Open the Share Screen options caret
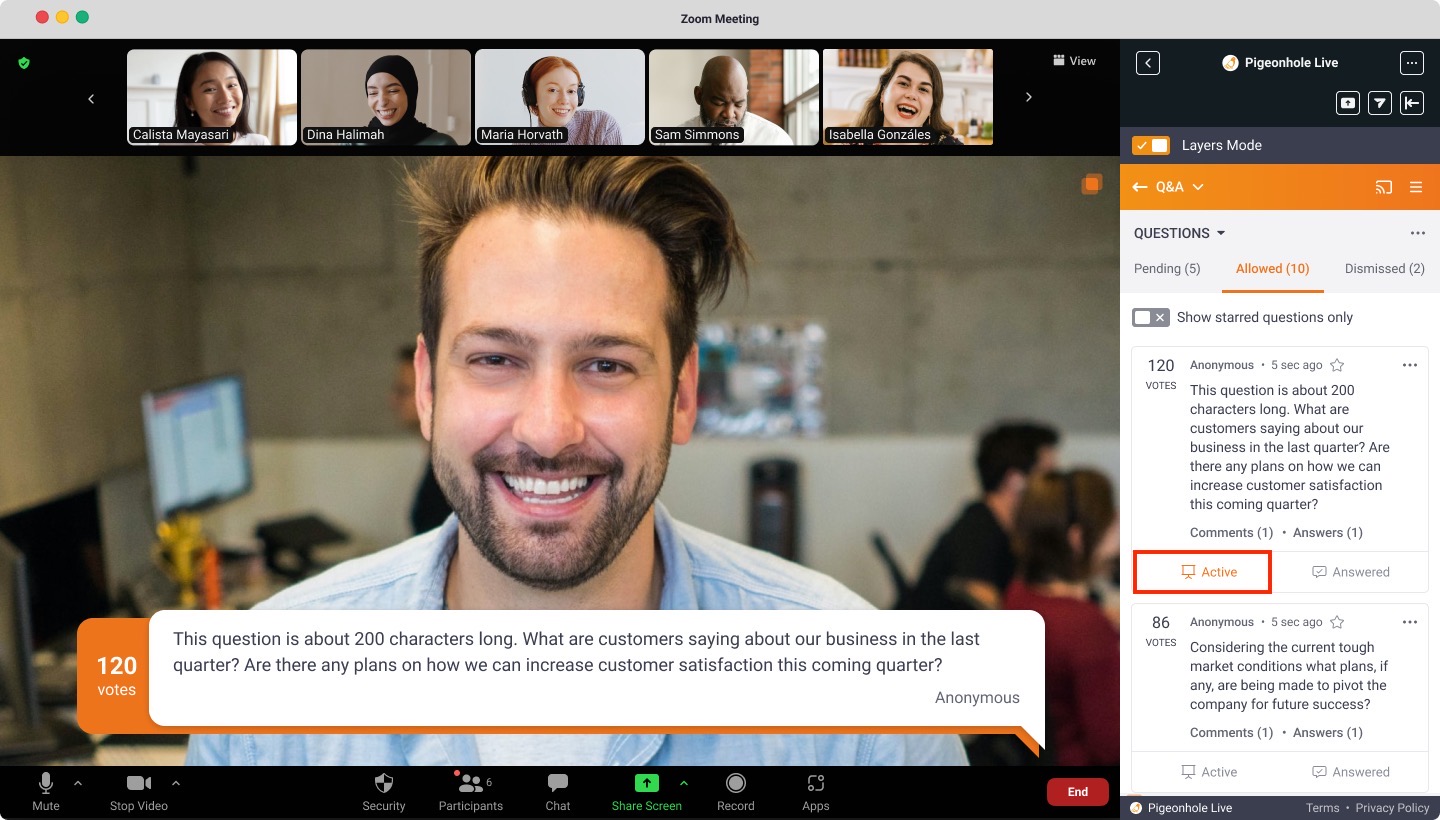The height and width of the screenshot is (820, 1440). pyautogui.click(x=684, y=783)
